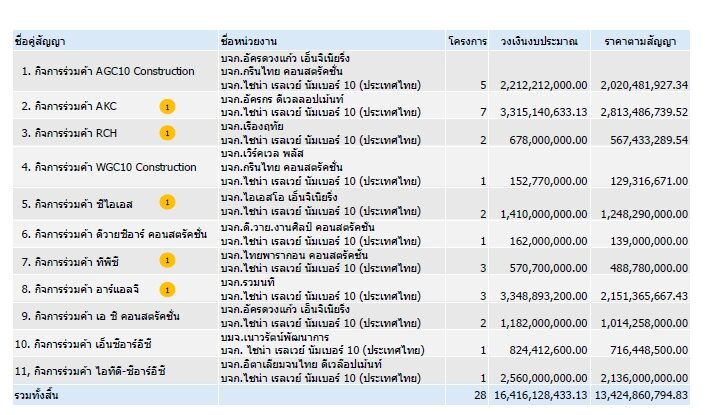Click the yellow badge beside ซีไอเอส

click(x=167, y=202)
